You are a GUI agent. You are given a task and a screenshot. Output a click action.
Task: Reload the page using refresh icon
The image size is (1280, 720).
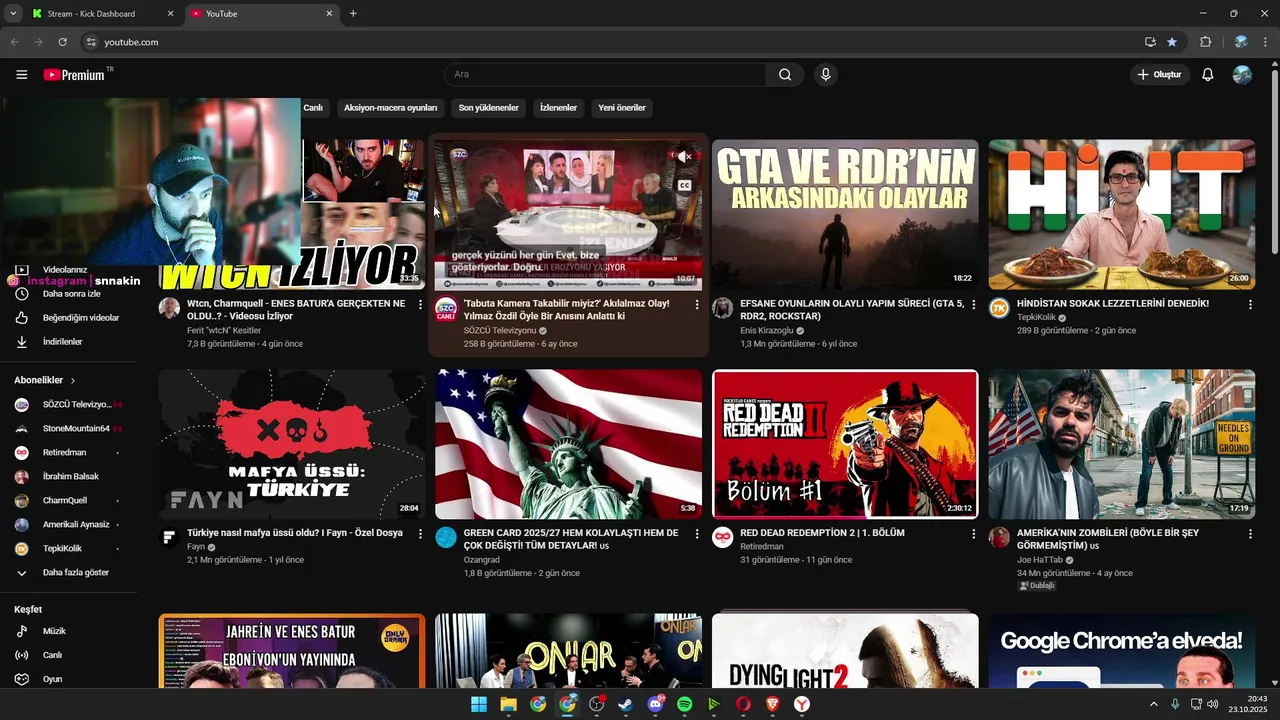63,42
